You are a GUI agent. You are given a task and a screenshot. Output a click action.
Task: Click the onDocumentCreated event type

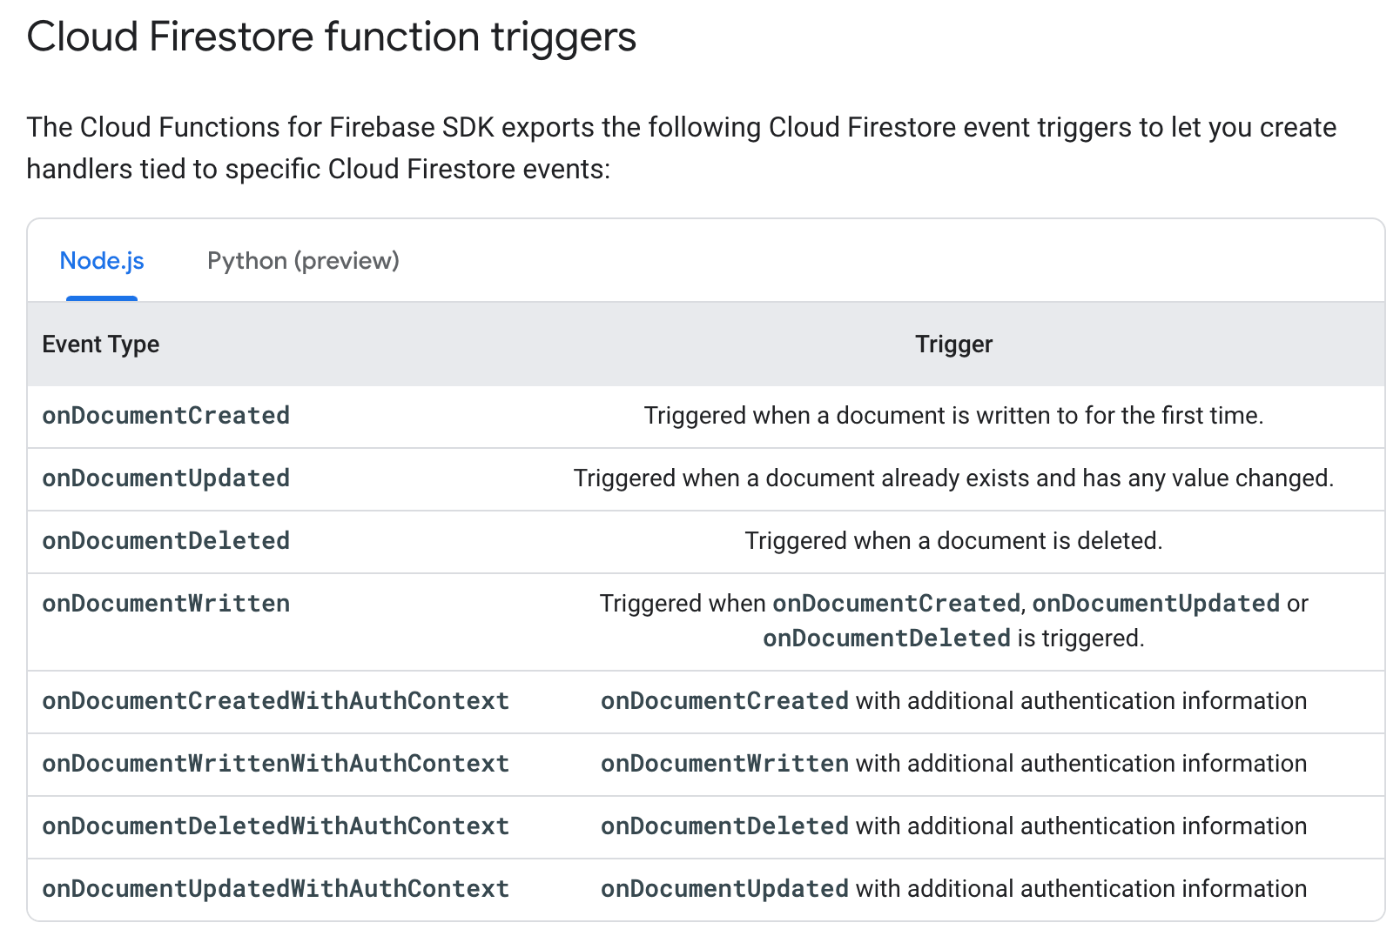pos(166,416)
